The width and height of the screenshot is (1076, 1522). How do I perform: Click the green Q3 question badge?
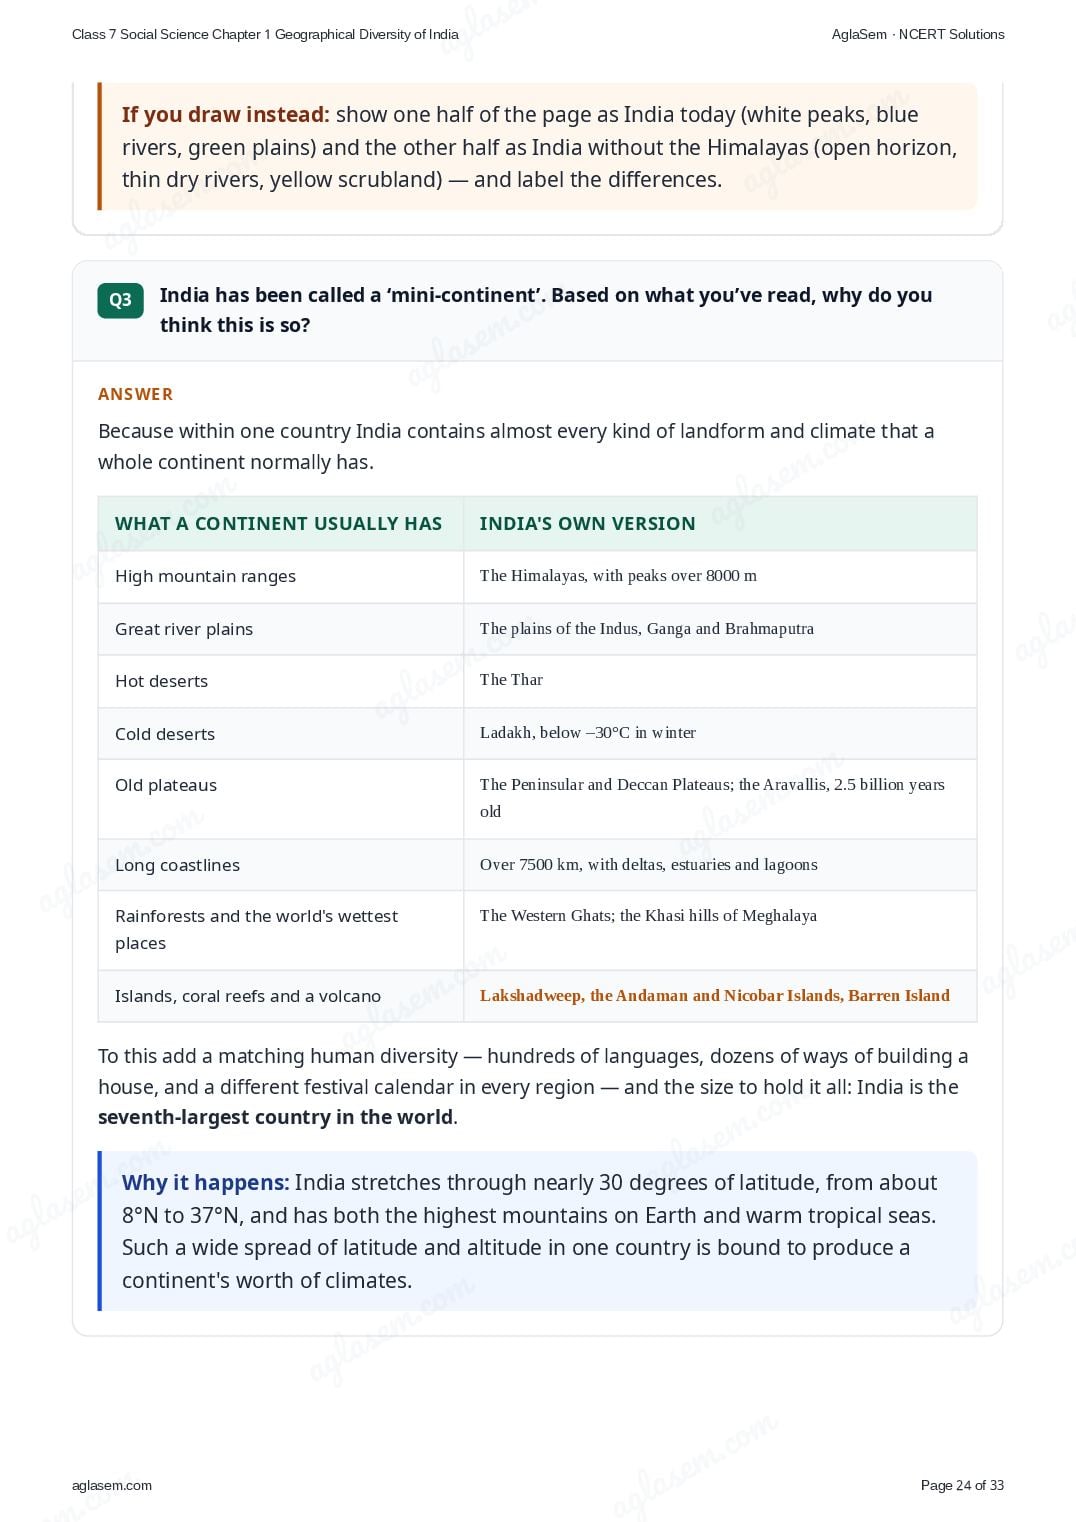pos(120,300)
